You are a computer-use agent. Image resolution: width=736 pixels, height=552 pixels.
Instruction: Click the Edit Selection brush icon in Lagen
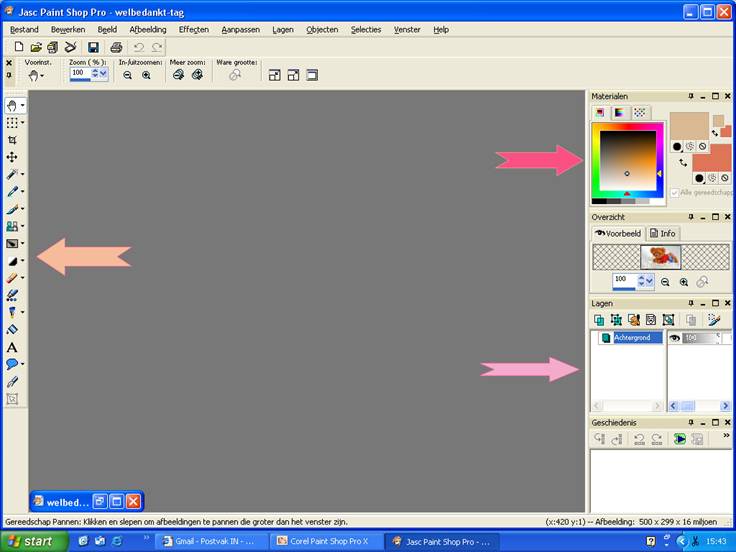(714, 320)
